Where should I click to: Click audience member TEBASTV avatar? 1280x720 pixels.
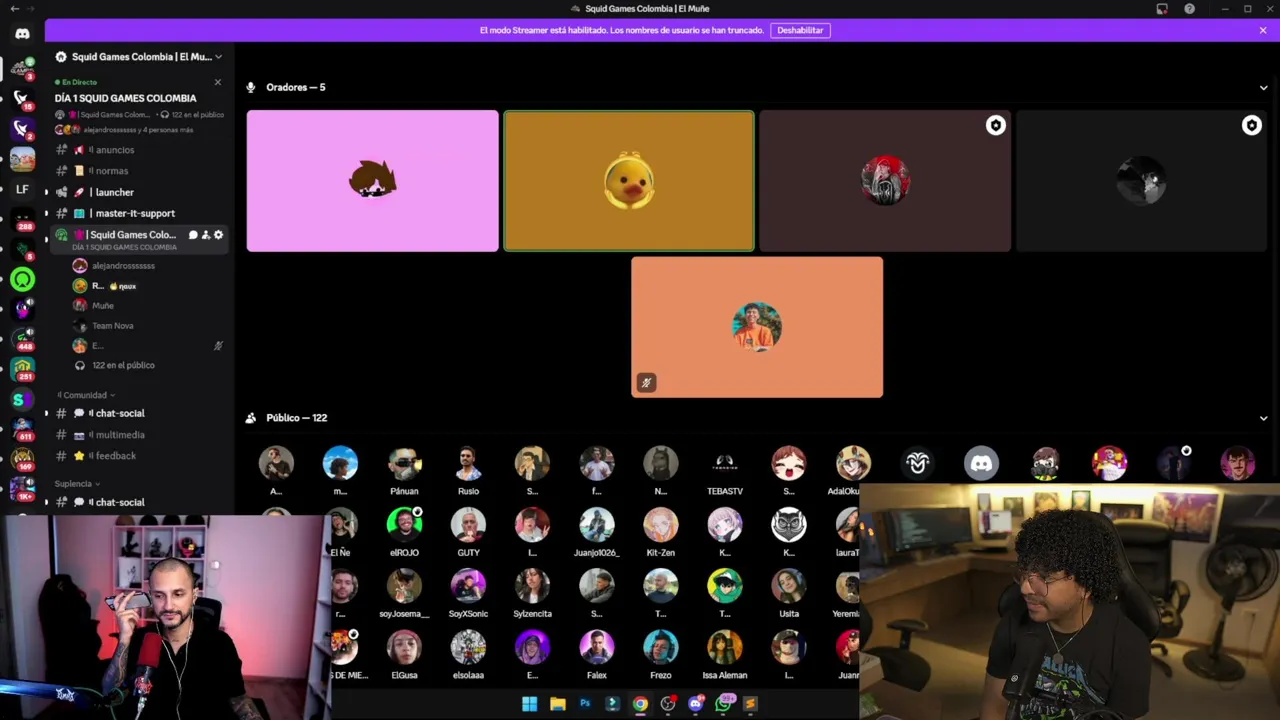coord(725,463)
